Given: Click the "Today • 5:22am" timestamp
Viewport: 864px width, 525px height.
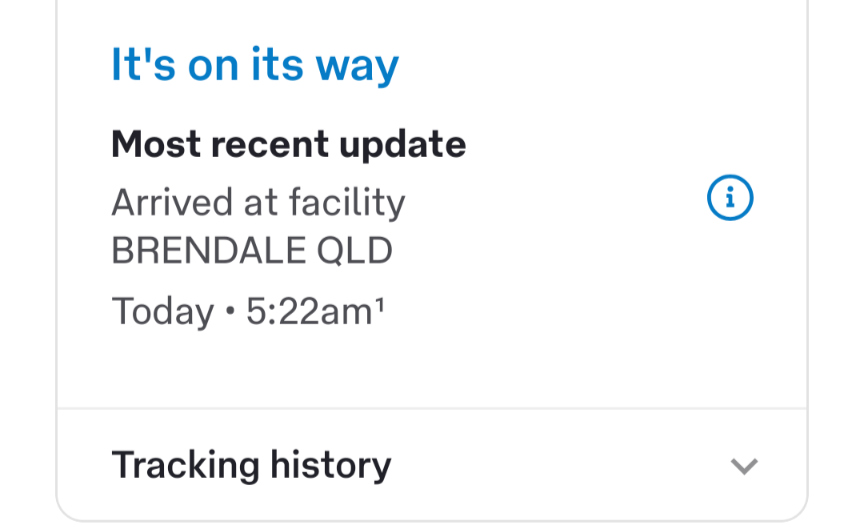Looking at the screenshot, I should pyautogui.click(x=243, y=311).
